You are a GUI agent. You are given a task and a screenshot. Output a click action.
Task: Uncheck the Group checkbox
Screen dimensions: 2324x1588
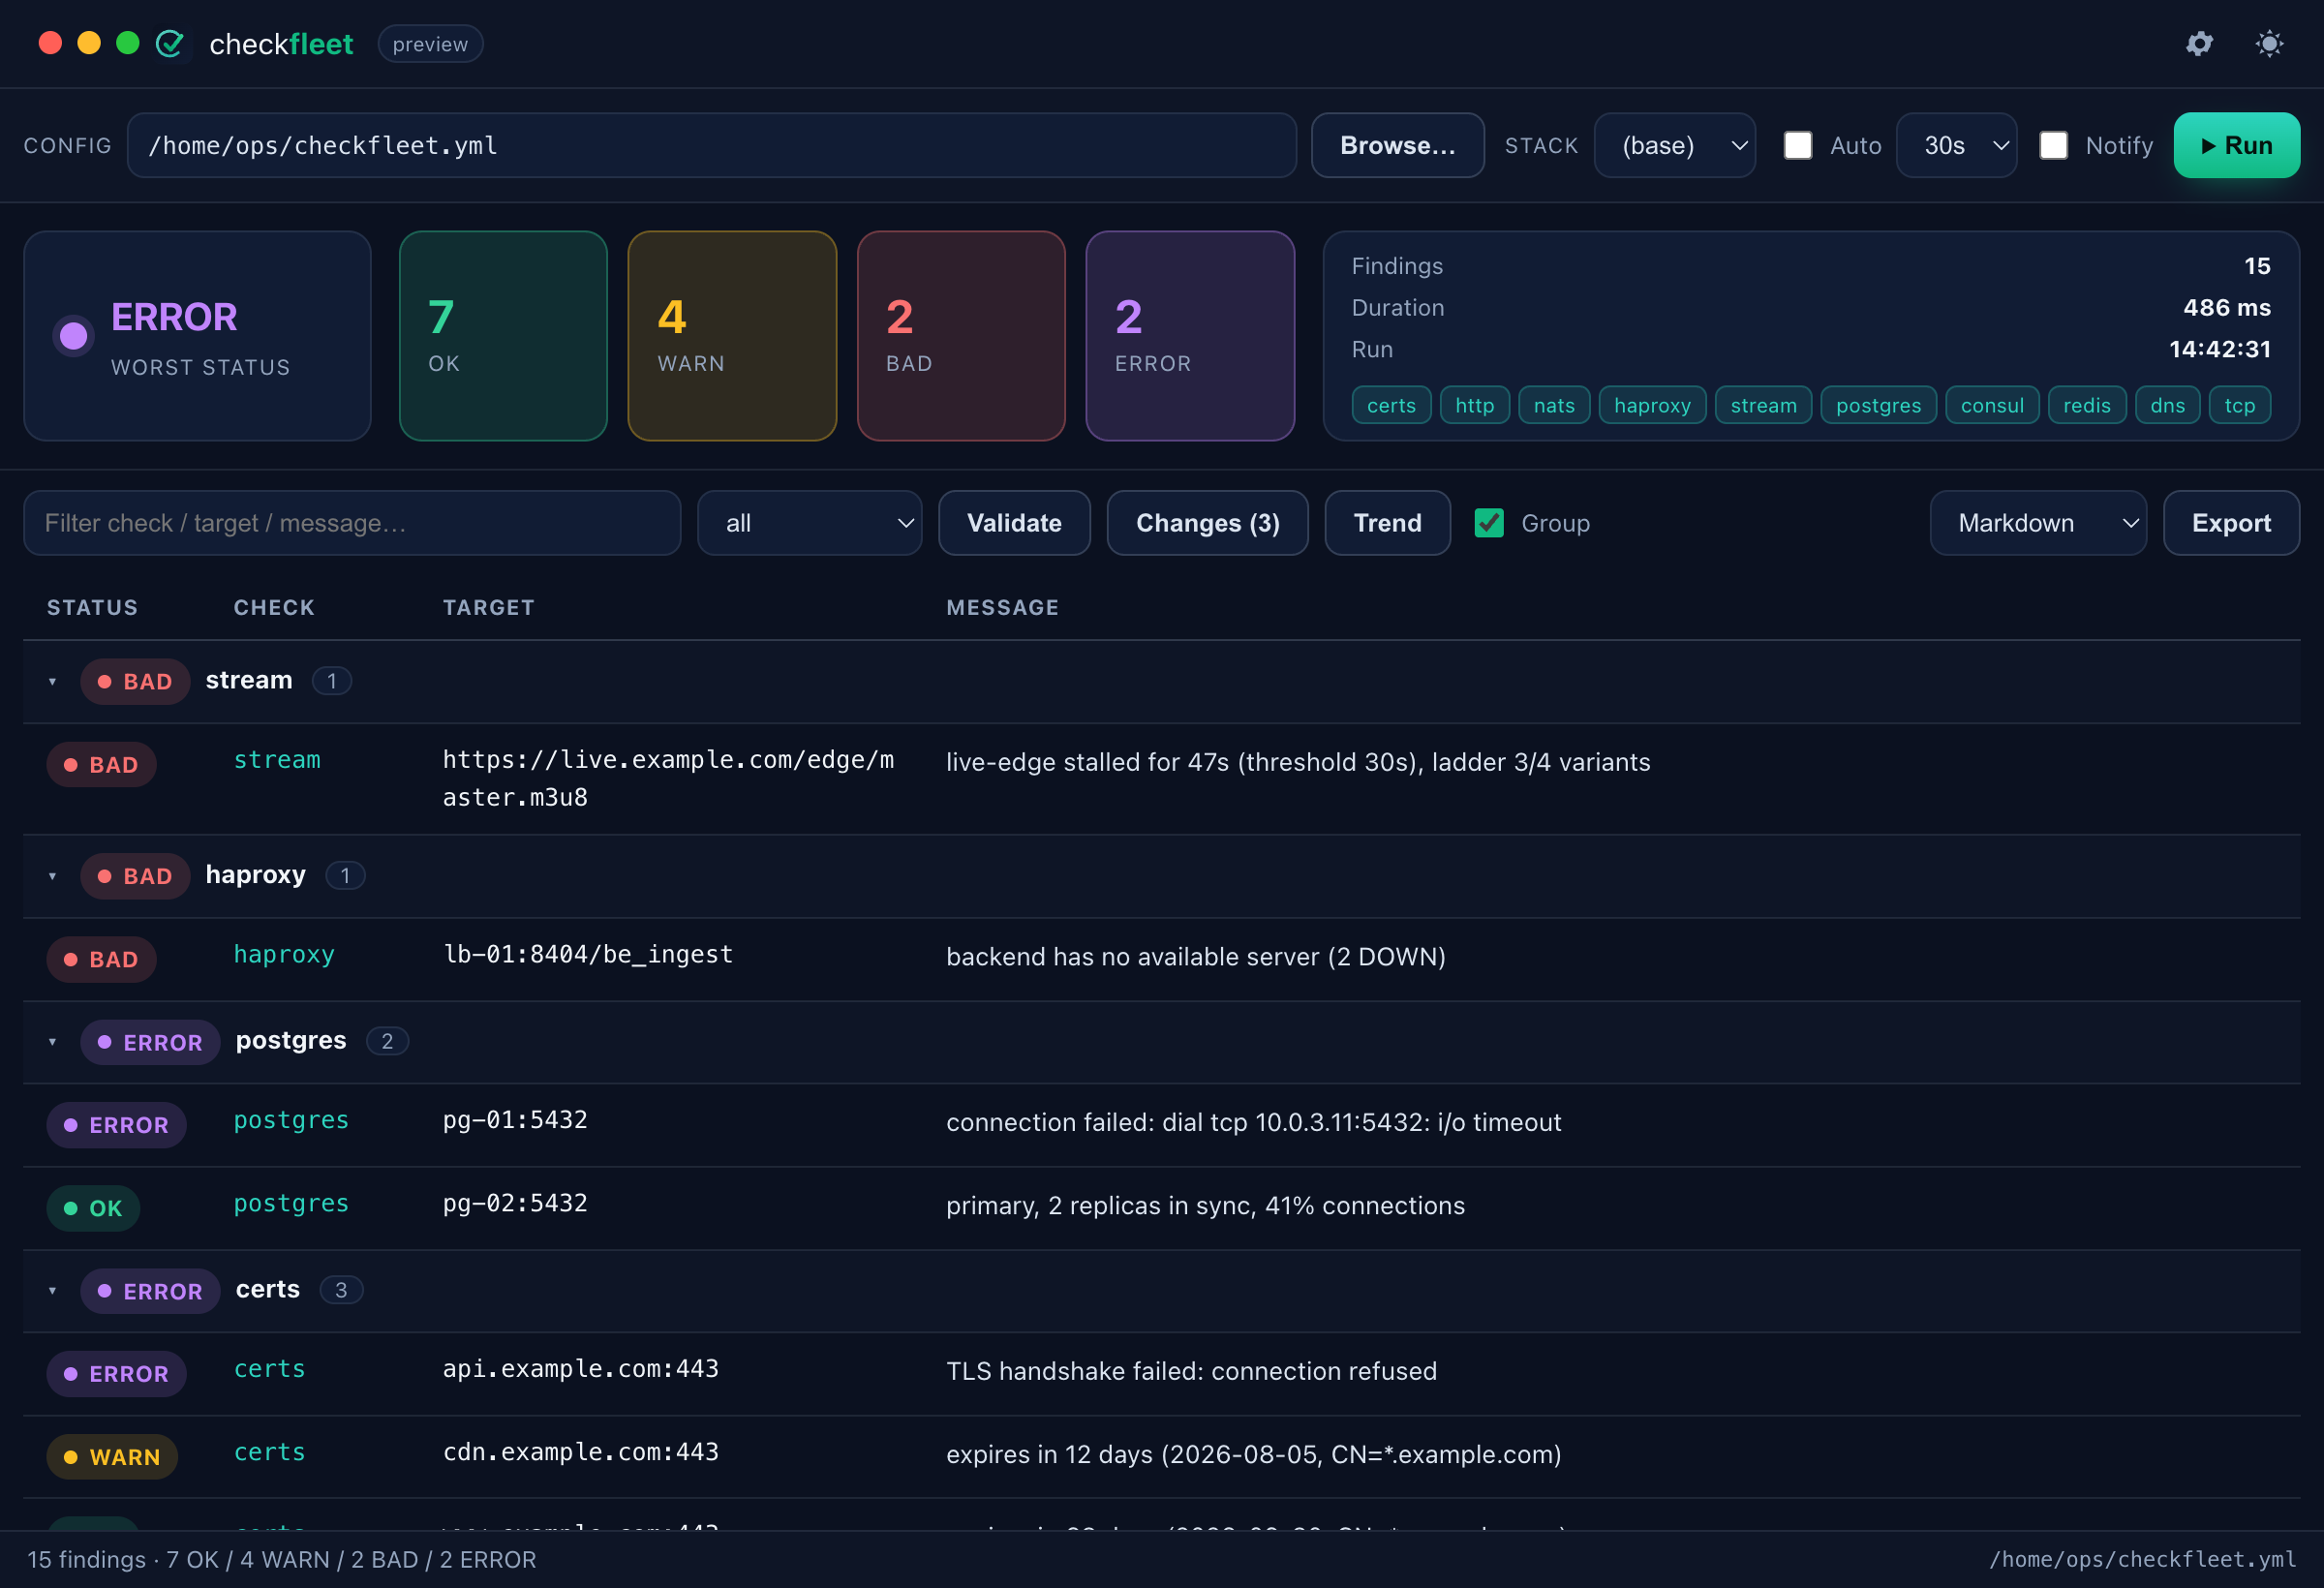pyautogui.click(x=1489, y=523)
